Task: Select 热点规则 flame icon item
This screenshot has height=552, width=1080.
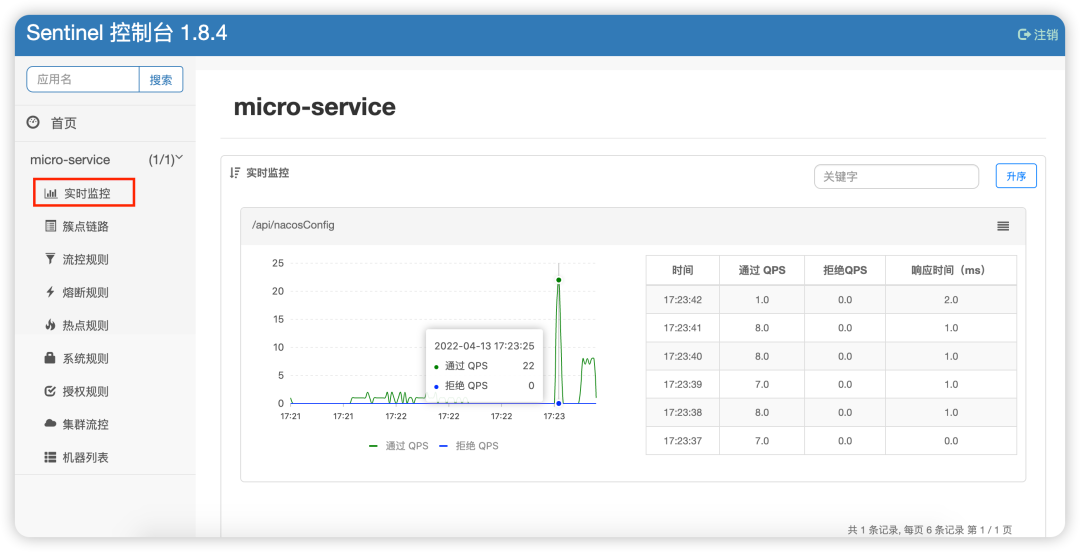Action: coord(76,326)
